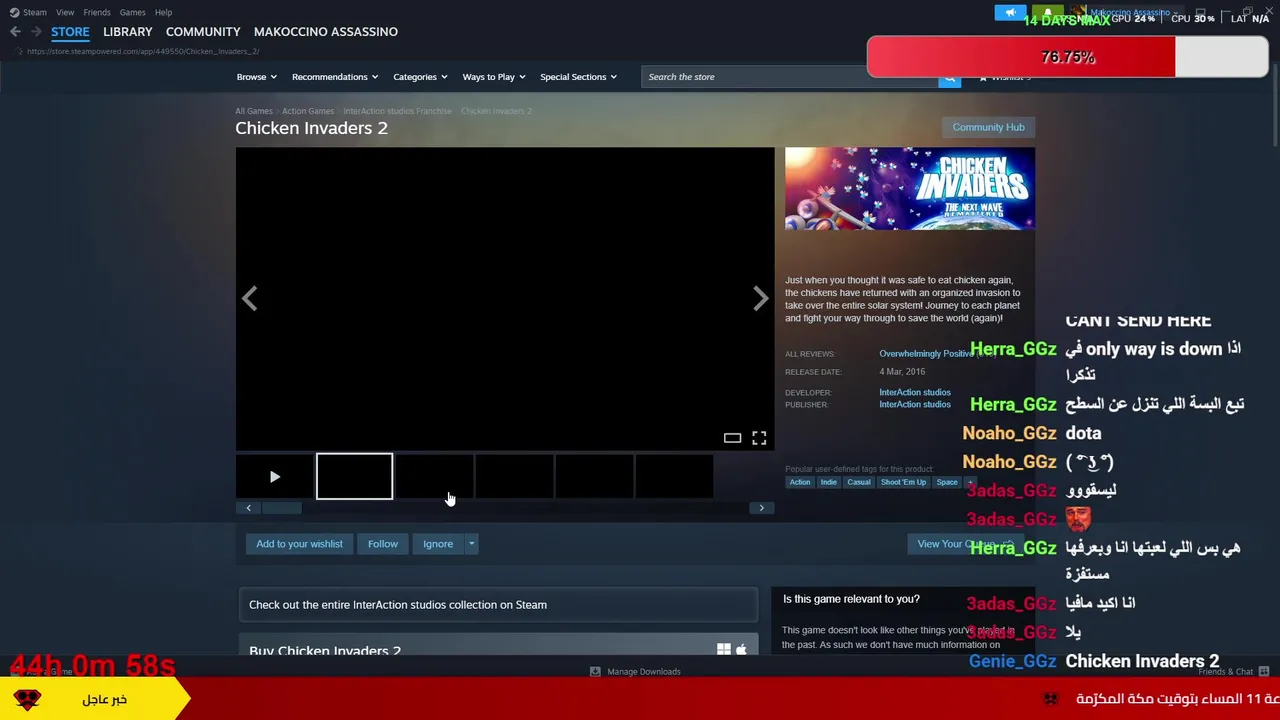Click the Steam logo menu icon
Screen dimensions: 1280x720
point(14,13)
